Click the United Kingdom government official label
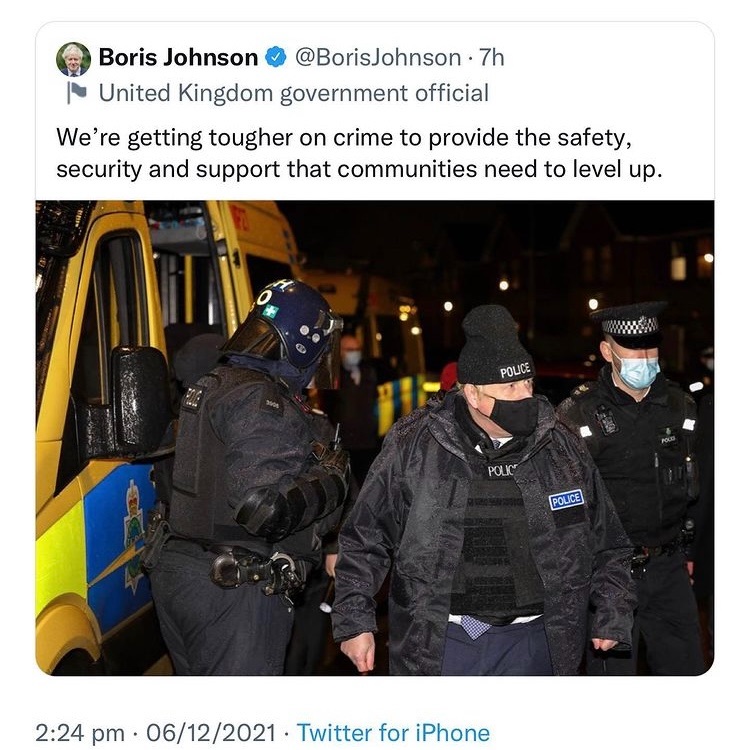 pos(294,93)
